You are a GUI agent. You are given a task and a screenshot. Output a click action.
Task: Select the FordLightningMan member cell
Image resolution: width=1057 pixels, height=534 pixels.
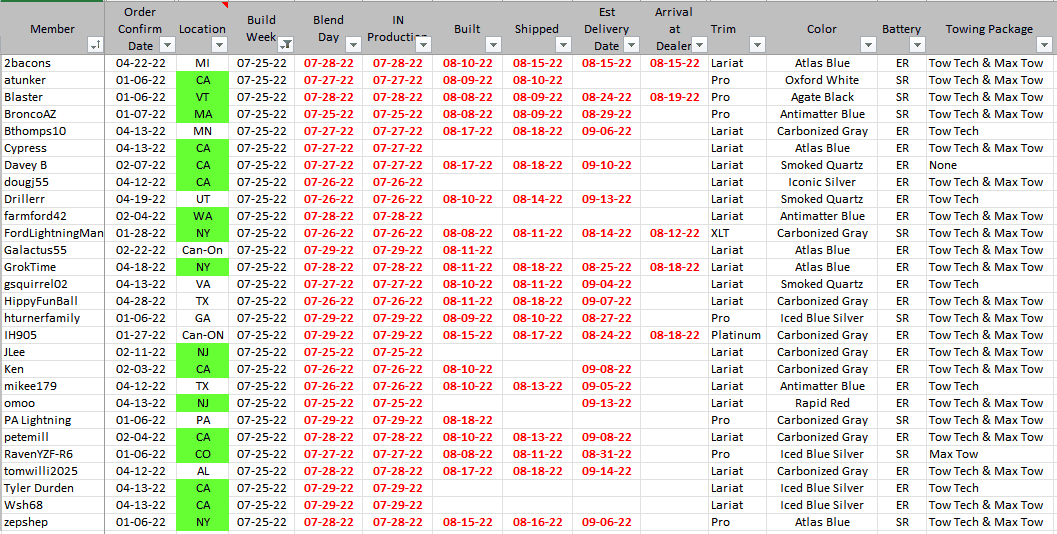[53, 233]
